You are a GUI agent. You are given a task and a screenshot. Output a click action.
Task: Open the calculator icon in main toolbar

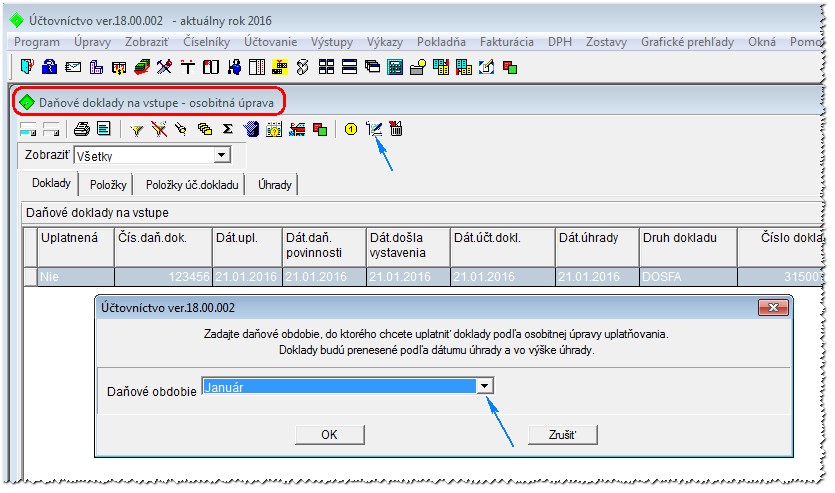pyautogui.click(x=395, y=67)
